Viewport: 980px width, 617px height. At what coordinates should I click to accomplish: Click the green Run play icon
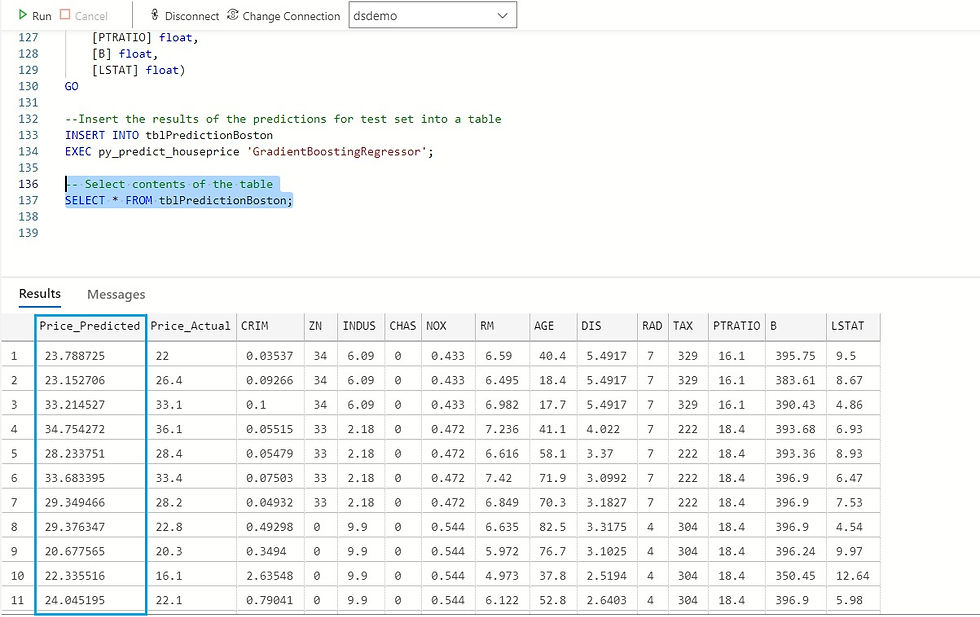(x=22, y=15)
